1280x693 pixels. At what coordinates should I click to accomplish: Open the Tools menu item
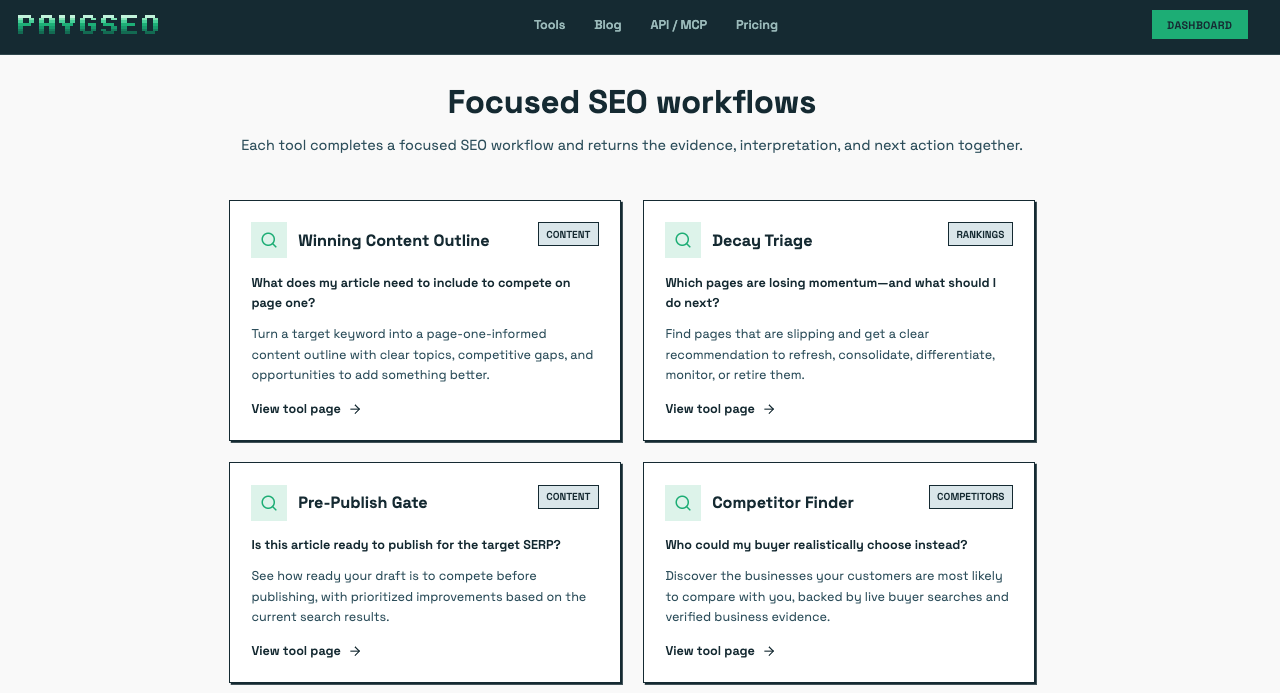550,25
